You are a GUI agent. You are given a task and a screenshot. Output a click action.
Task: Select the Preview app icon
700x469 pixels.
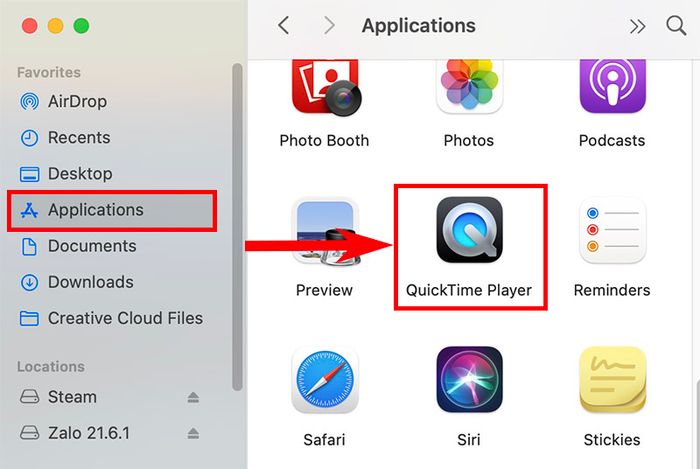[325, 231]
